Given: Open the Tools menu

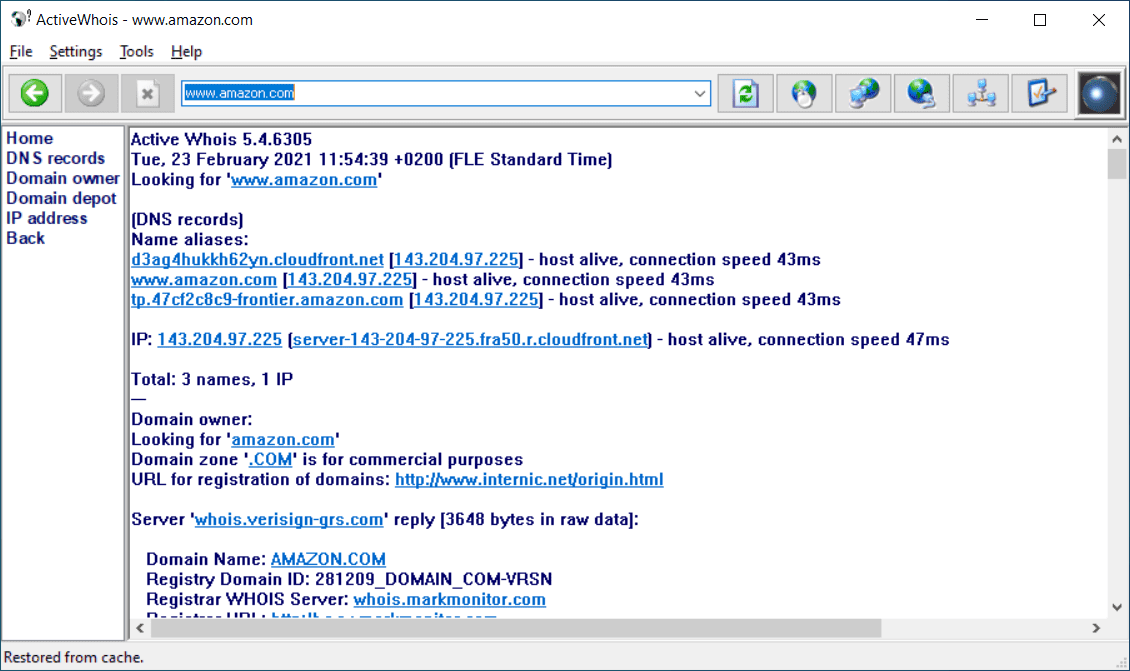Looking at the screenshot, I should click(136, 51).
